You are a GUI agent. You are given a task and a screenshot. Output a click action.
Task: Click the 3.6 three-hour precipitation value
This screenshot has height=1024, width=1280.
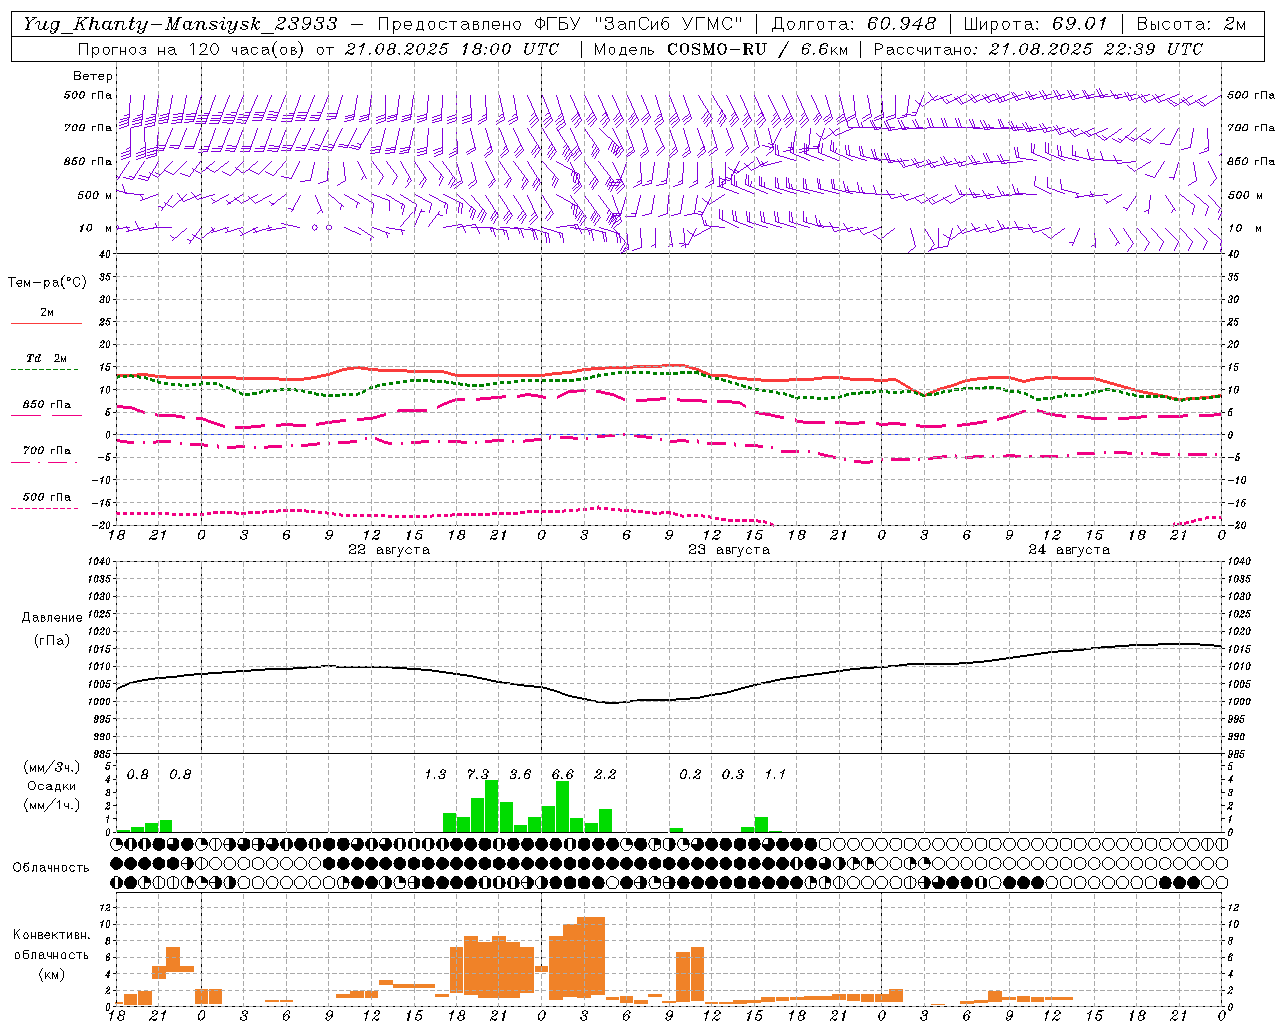point(520,775)
